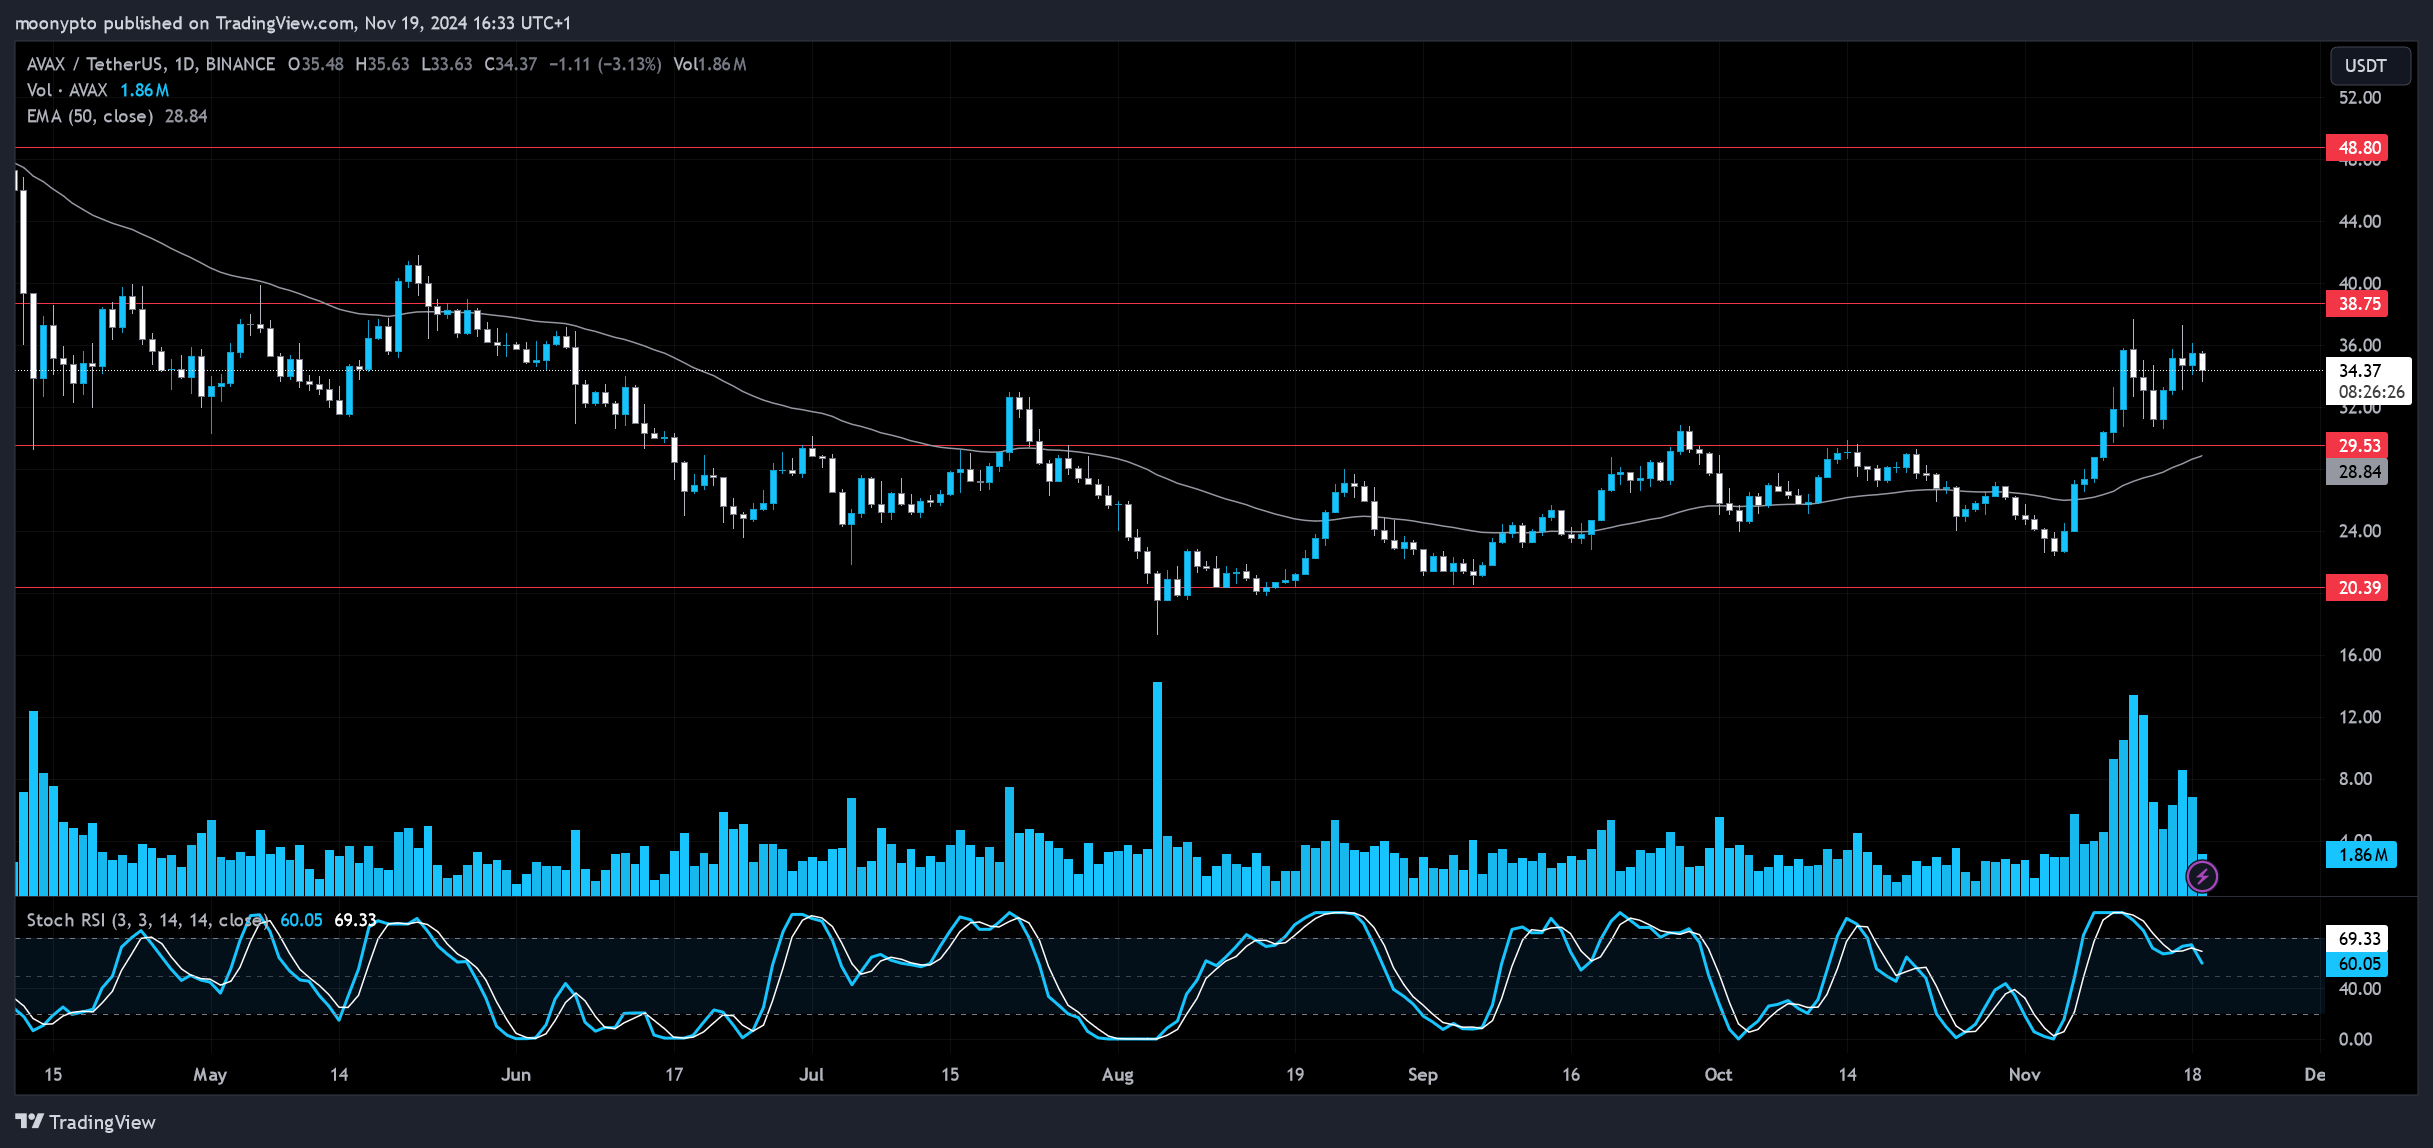Click the 34.37 current price label

[x=2360, y=371]
